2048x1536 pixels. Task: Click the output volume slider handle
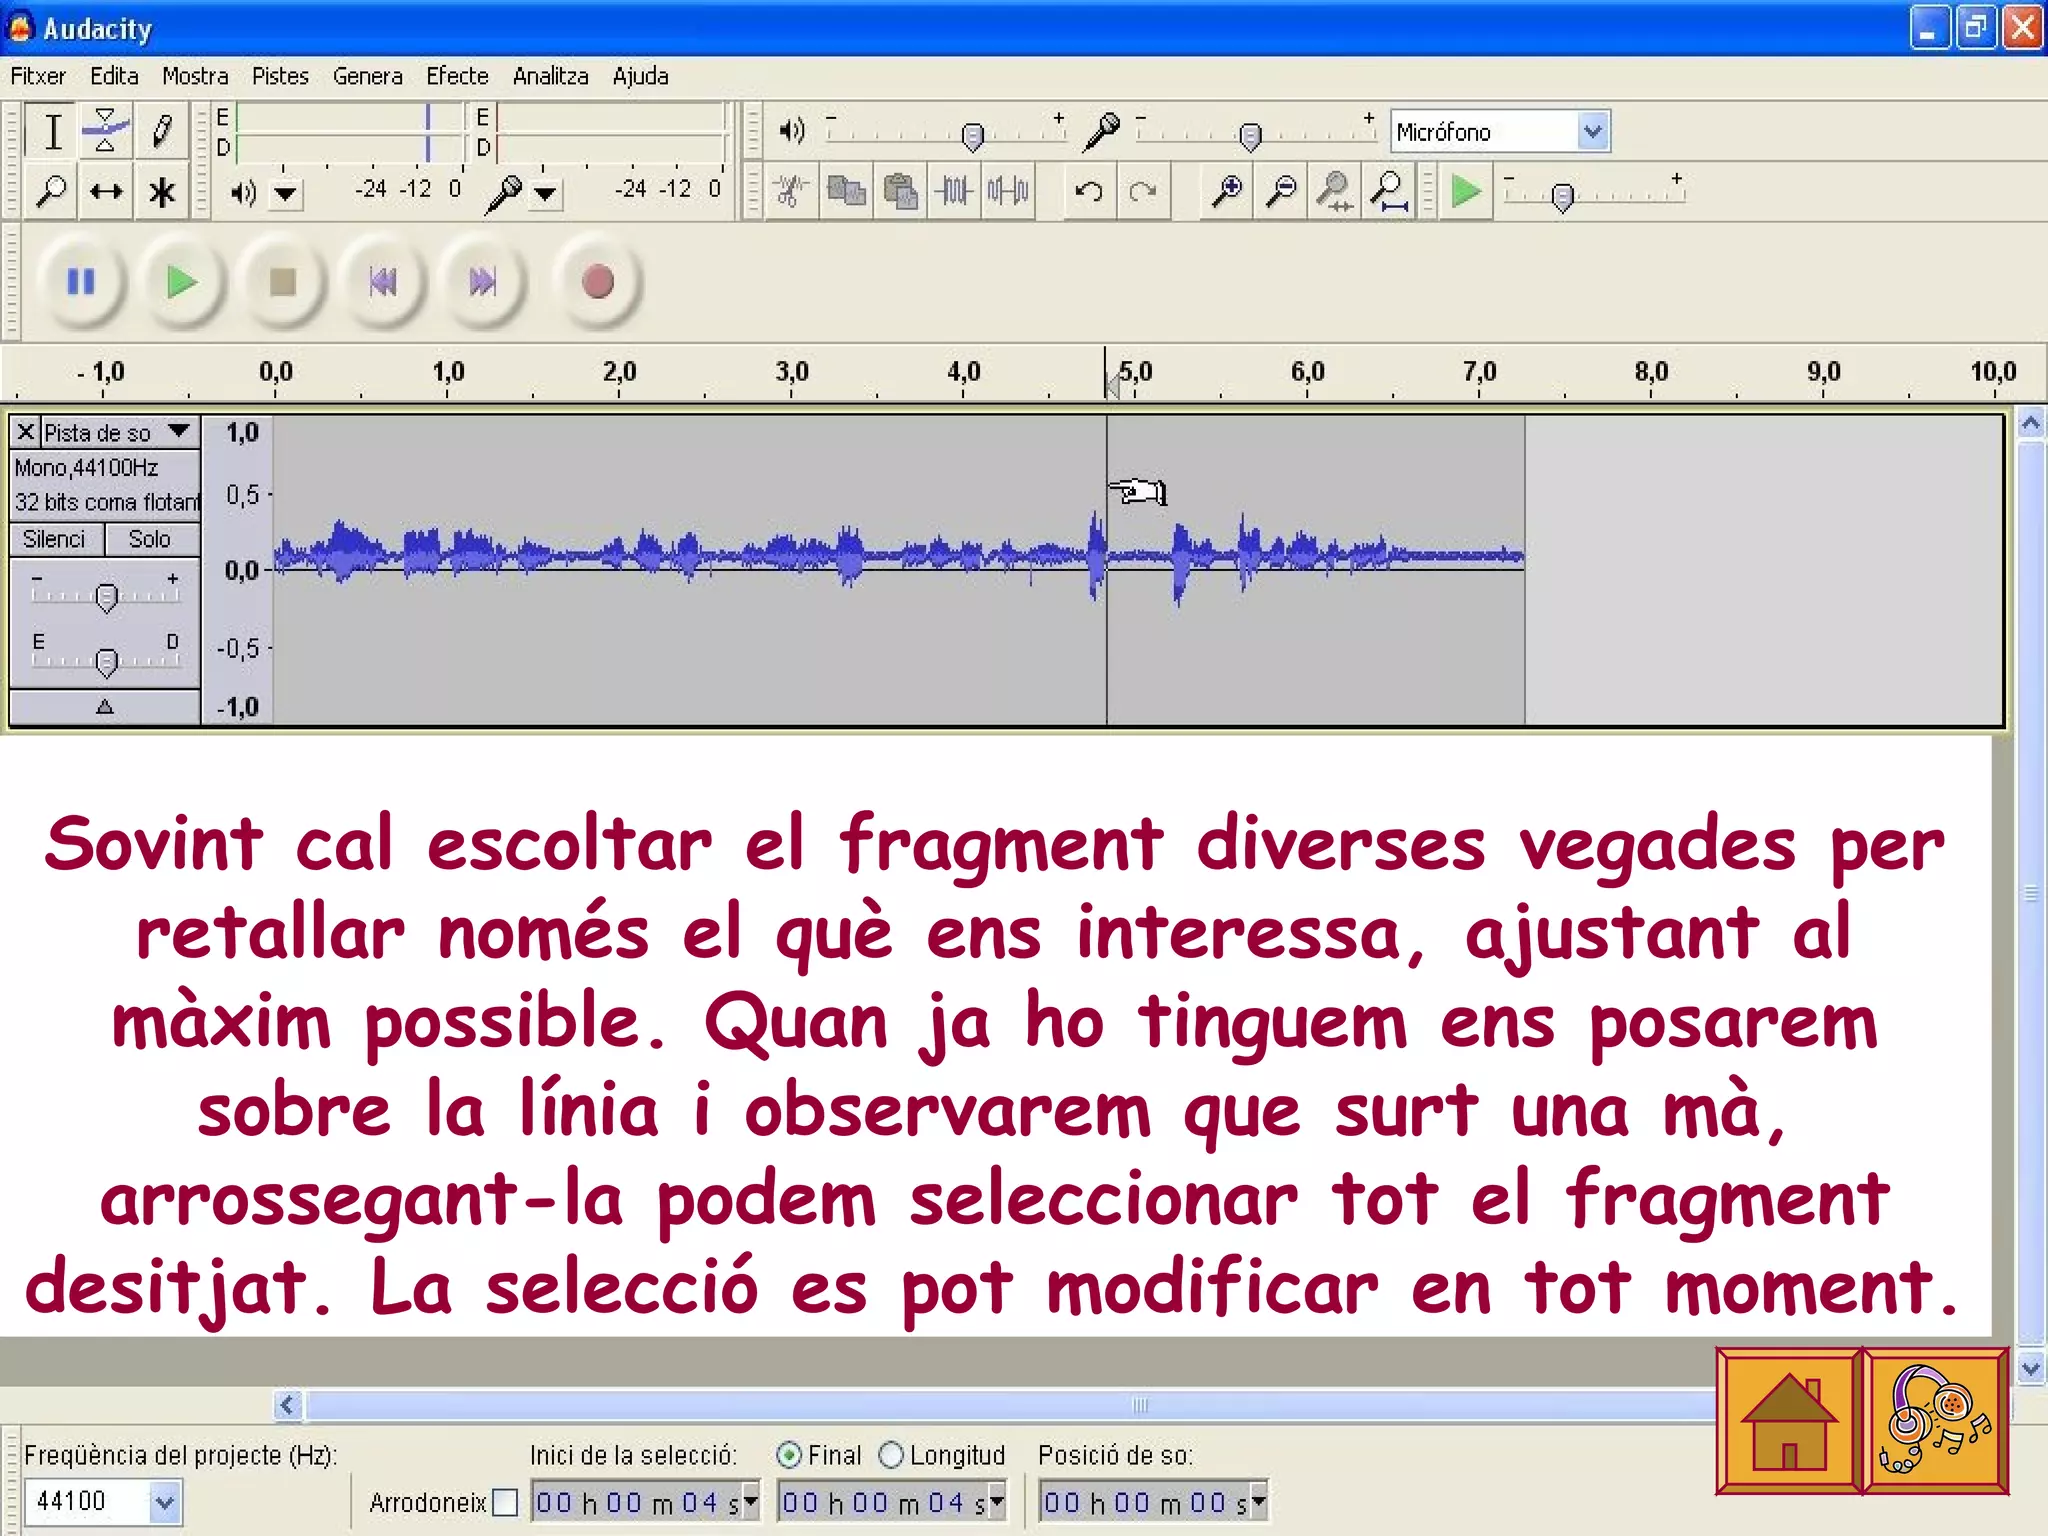click(x=972, y=136)
